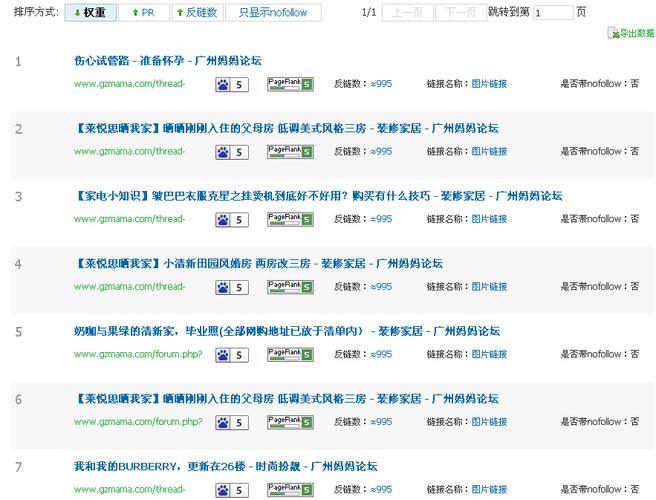Click 图片链接 link name in row 6

point(489,422)
